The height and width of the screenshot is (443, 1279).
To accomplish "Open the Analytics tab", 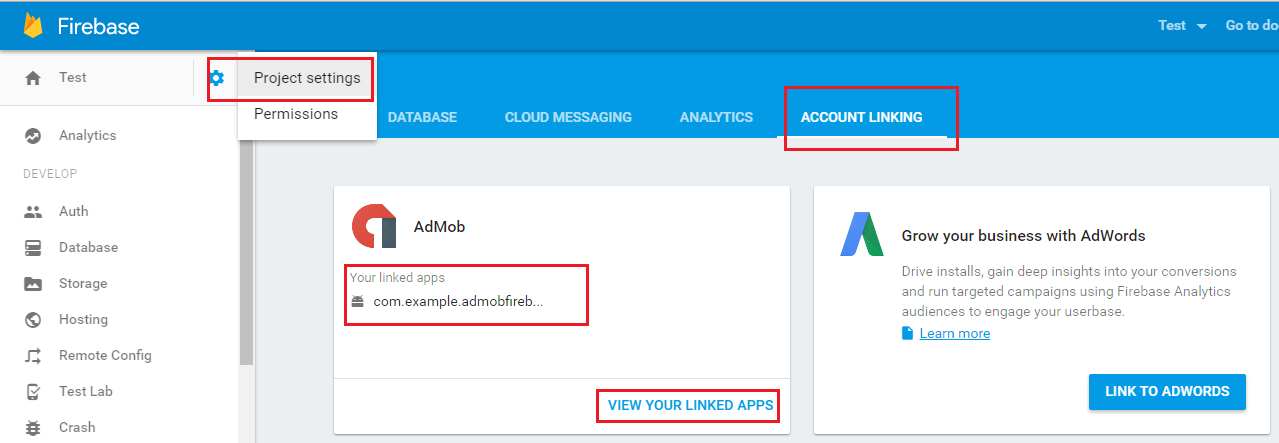I will pos(716,117).
